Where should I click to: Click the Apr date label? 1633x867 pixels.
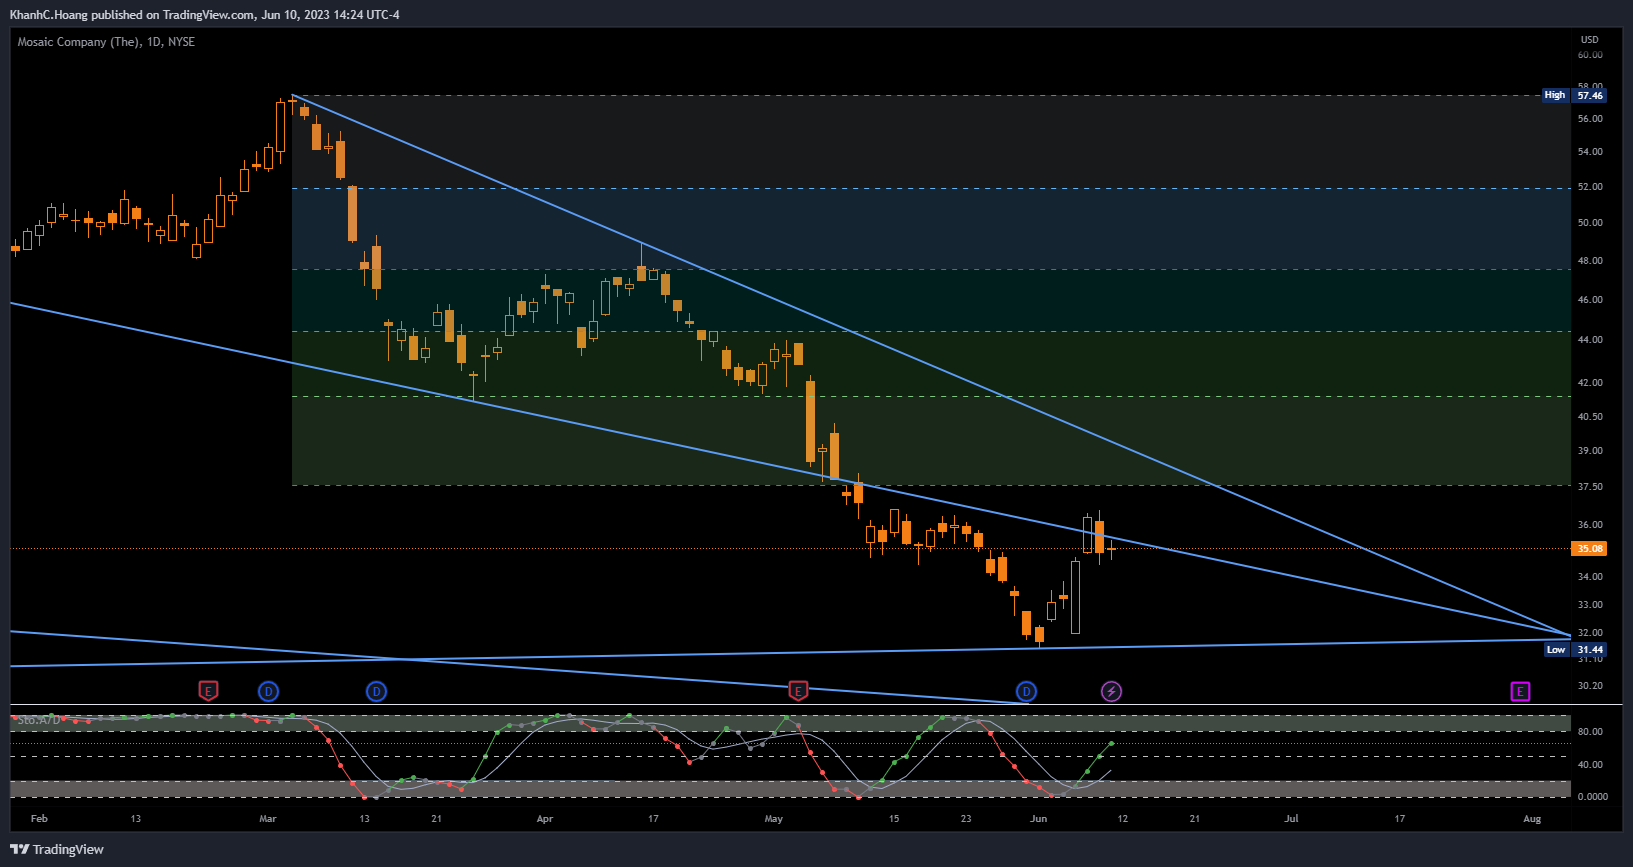[544, 818]
